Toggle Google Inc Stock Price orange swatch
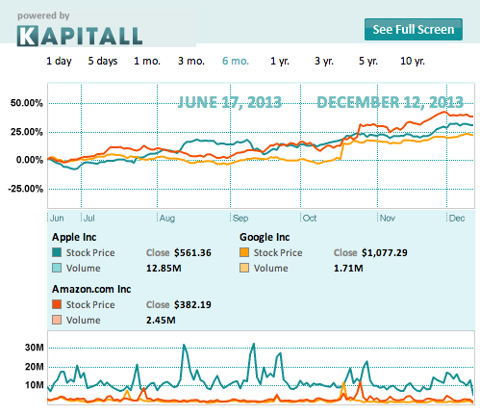This screenshot has height=415, width=480. [244, 253]
